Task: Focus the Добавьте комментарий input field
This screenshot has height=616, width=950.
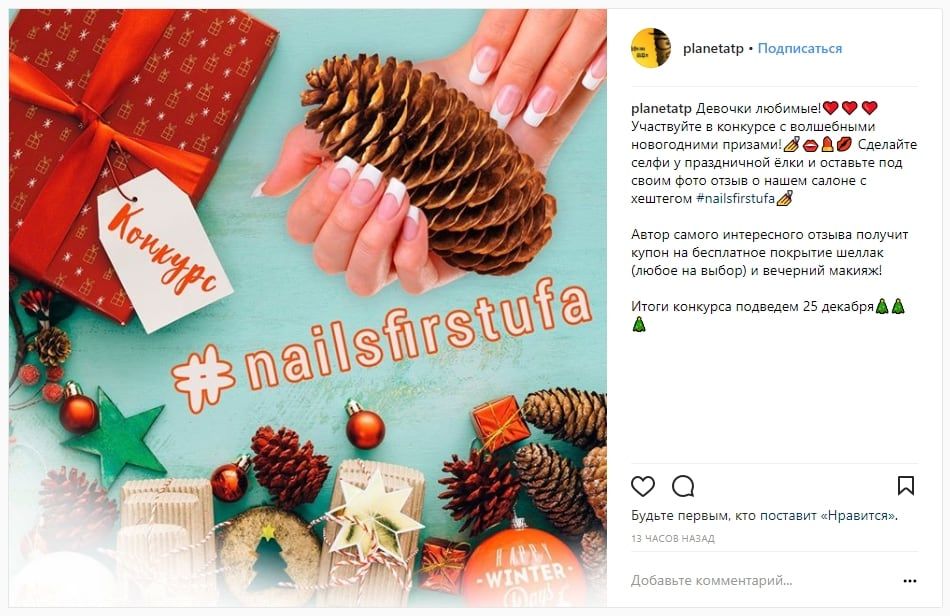Action: (711, 581)
